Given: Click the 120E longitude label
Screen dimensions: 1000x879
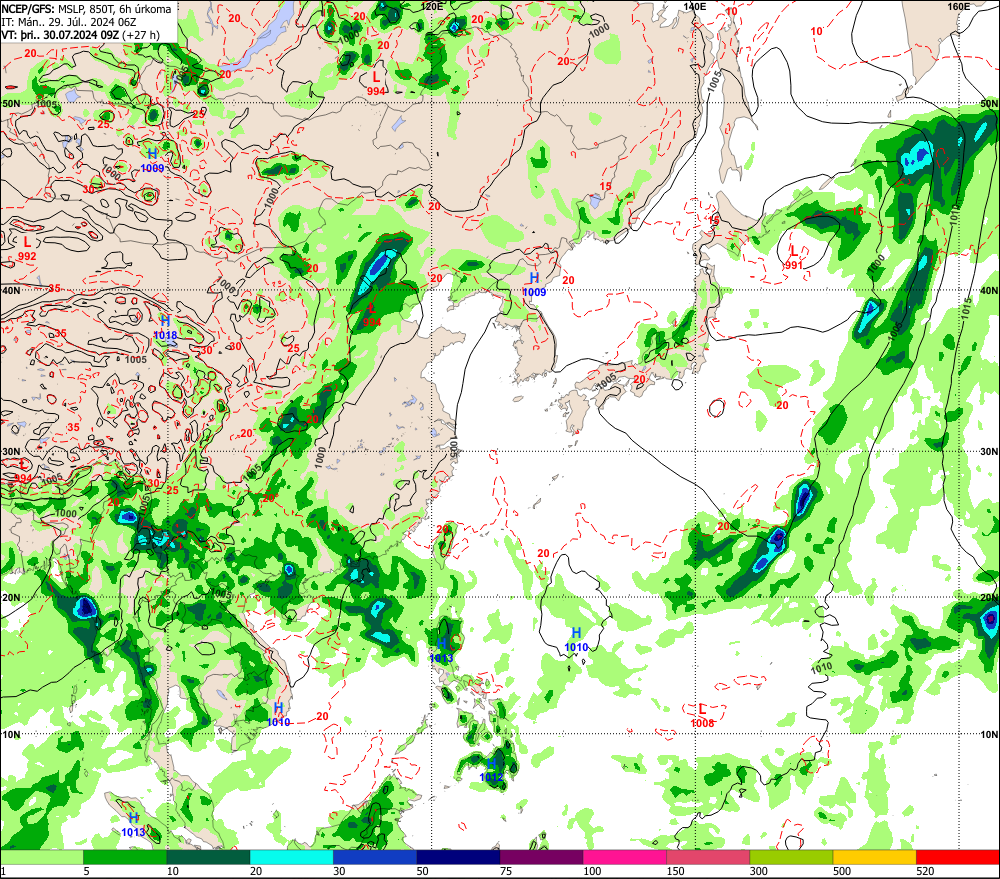Looking at the screenshot, I should (x=432, y=6).
